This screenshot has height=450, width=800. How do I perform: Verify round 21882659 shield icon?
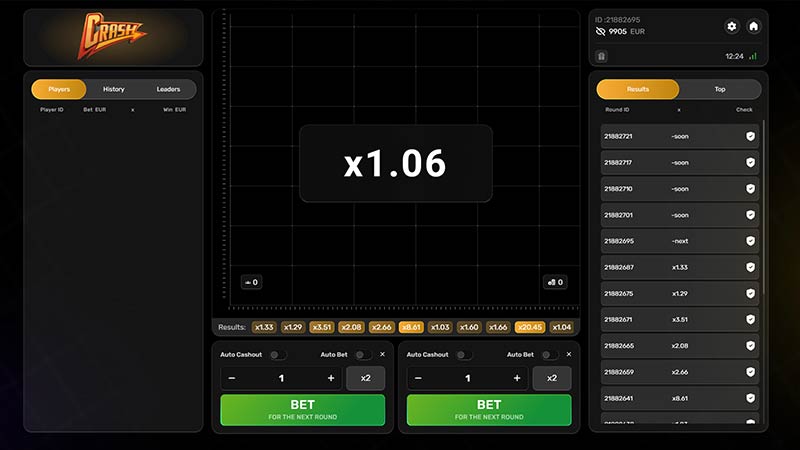[x=751, y=372]
